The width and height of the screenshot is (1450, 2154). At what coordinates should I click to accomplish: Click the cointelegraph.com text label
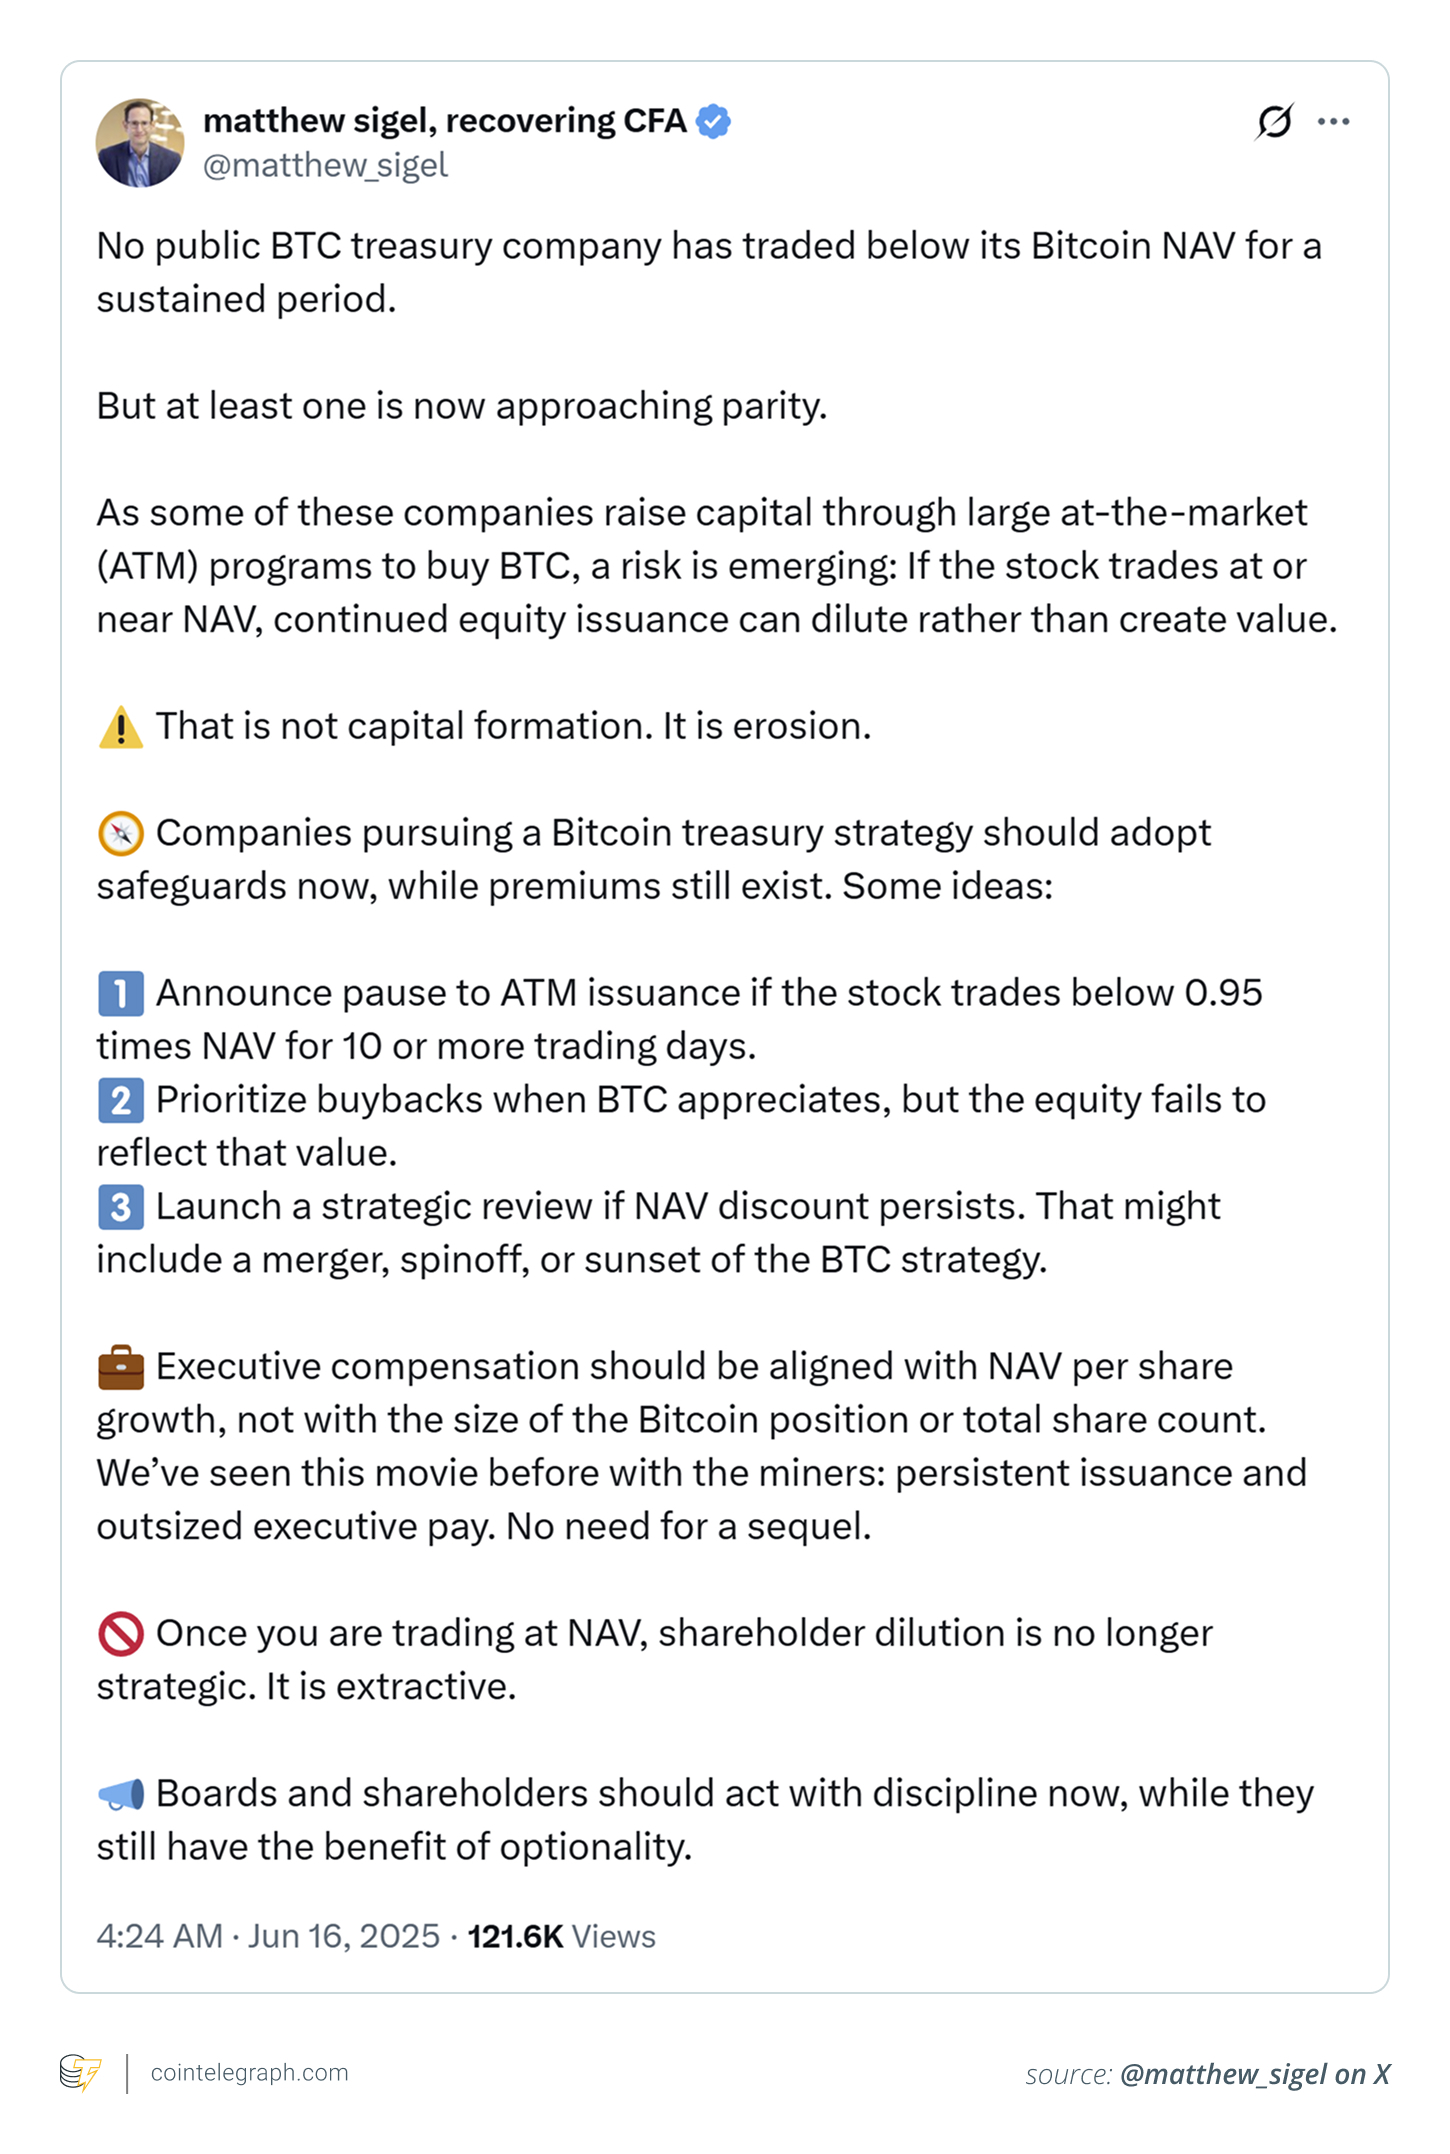click(x=249, y=2070)
